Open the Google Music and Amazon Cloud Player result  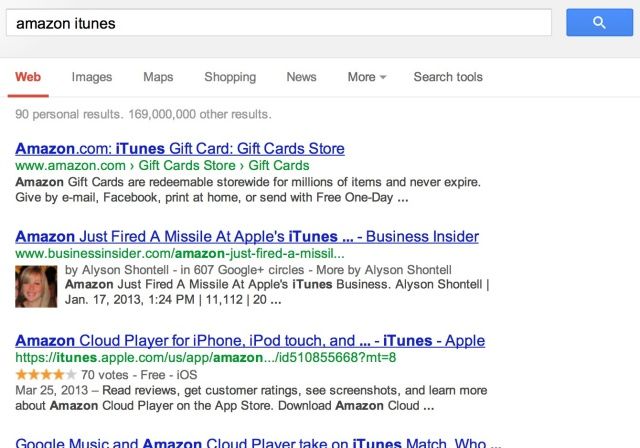pyautogui.click(x=250, y=442)
